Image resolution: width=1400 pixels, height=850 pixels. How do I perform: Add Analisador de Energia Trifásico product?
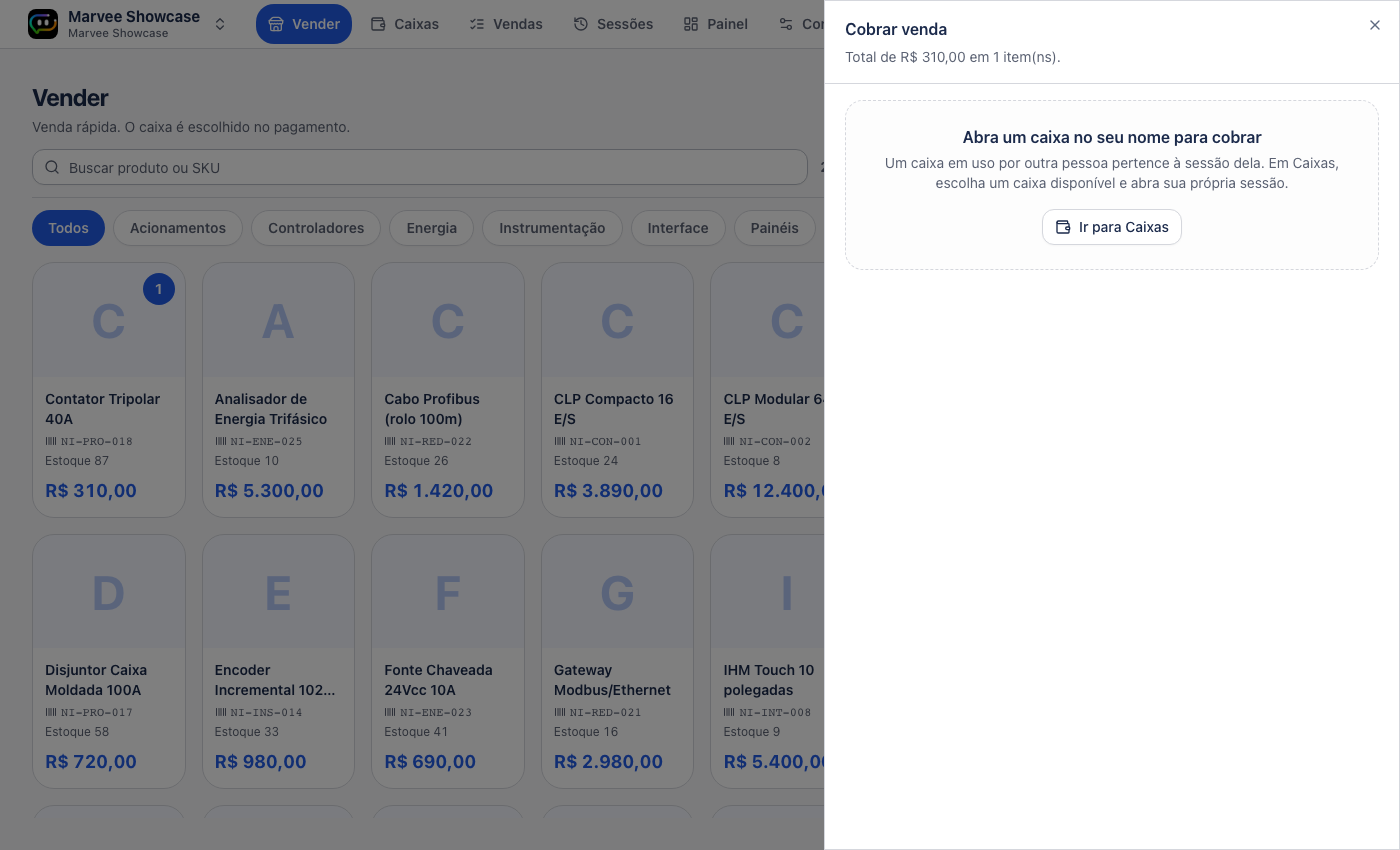278,390
